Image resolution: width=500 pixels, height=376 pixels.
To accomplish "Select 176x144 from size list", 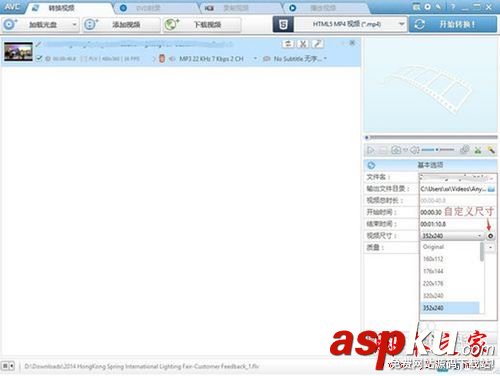I will (450, 271).
